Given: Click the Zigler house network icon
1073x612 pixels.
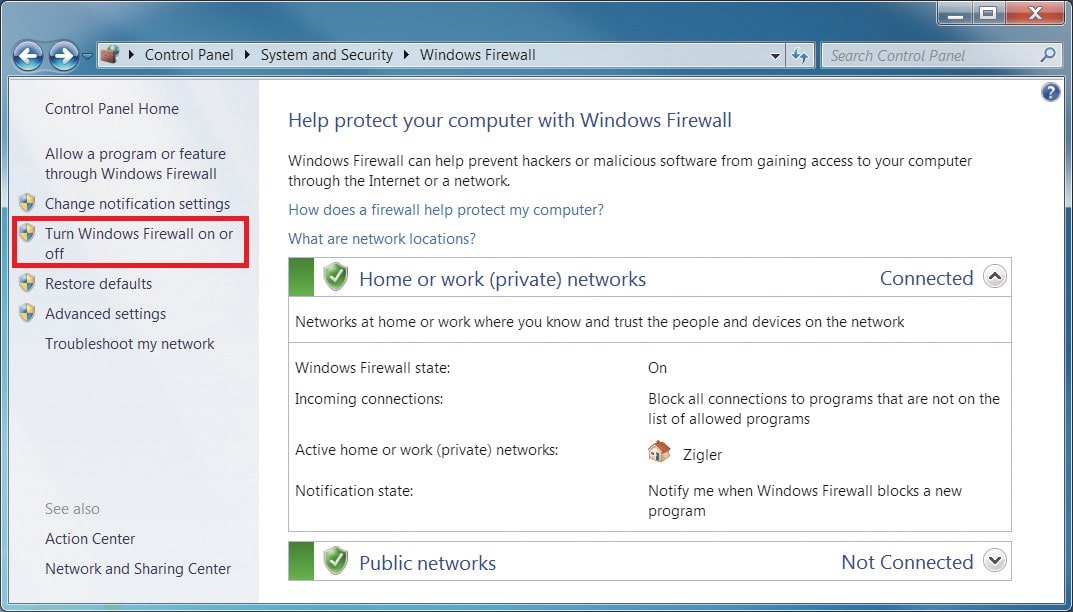Looking at the screenshot, I should click(x=659, y=452).
